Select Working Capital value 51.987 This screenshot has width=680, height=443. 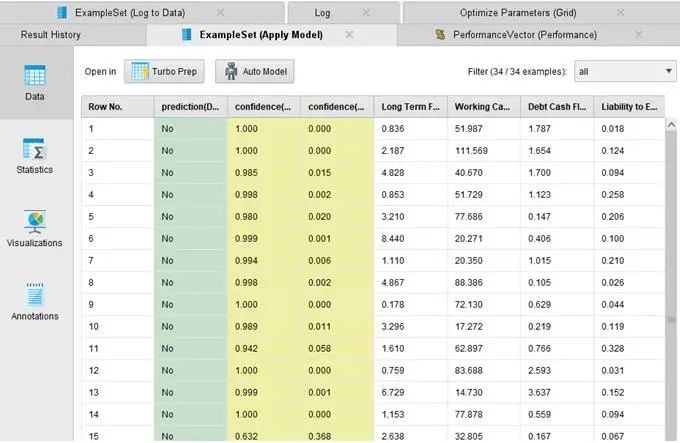468,129
